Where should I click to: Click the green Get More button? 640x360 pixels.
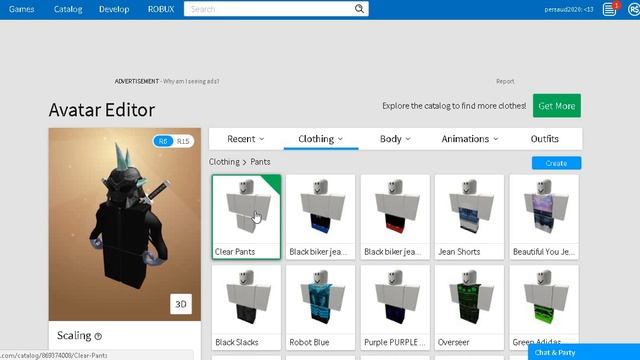pyautogui.click(x=557, y=106)
